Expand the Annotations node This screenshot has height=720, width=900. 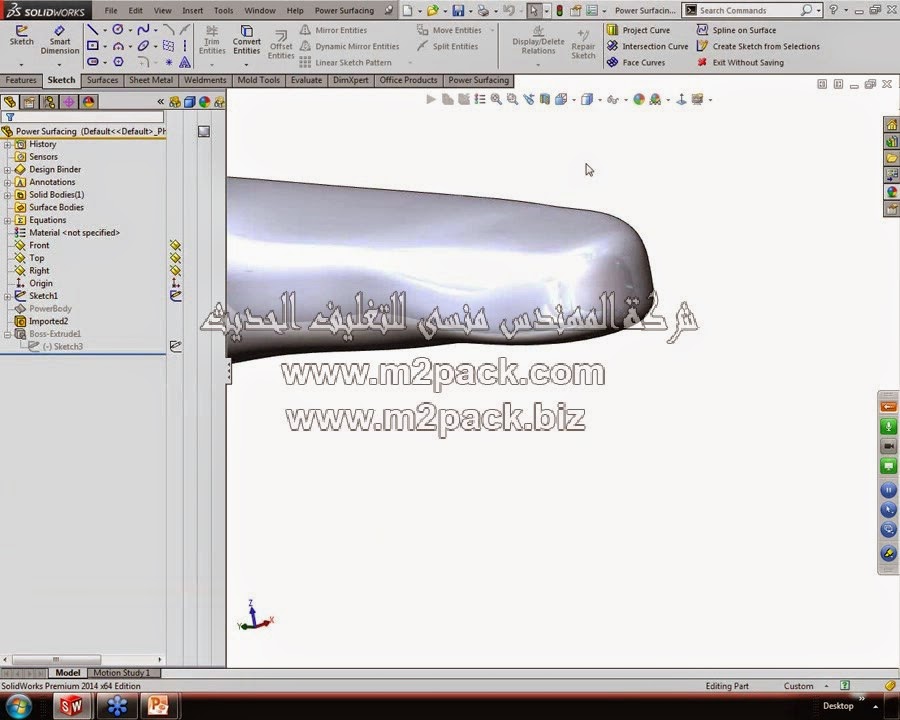tap(7, 183)
